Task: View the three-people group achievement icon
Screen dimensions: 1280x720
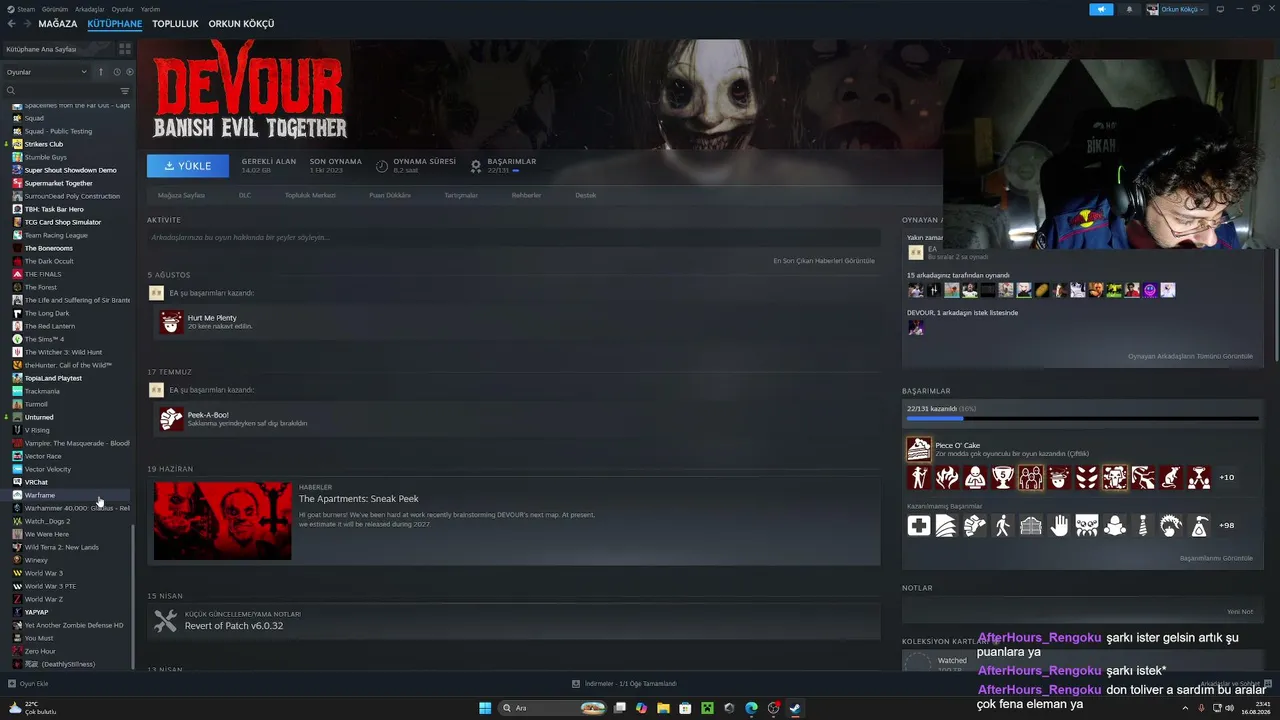Action: coord(1031,477)
